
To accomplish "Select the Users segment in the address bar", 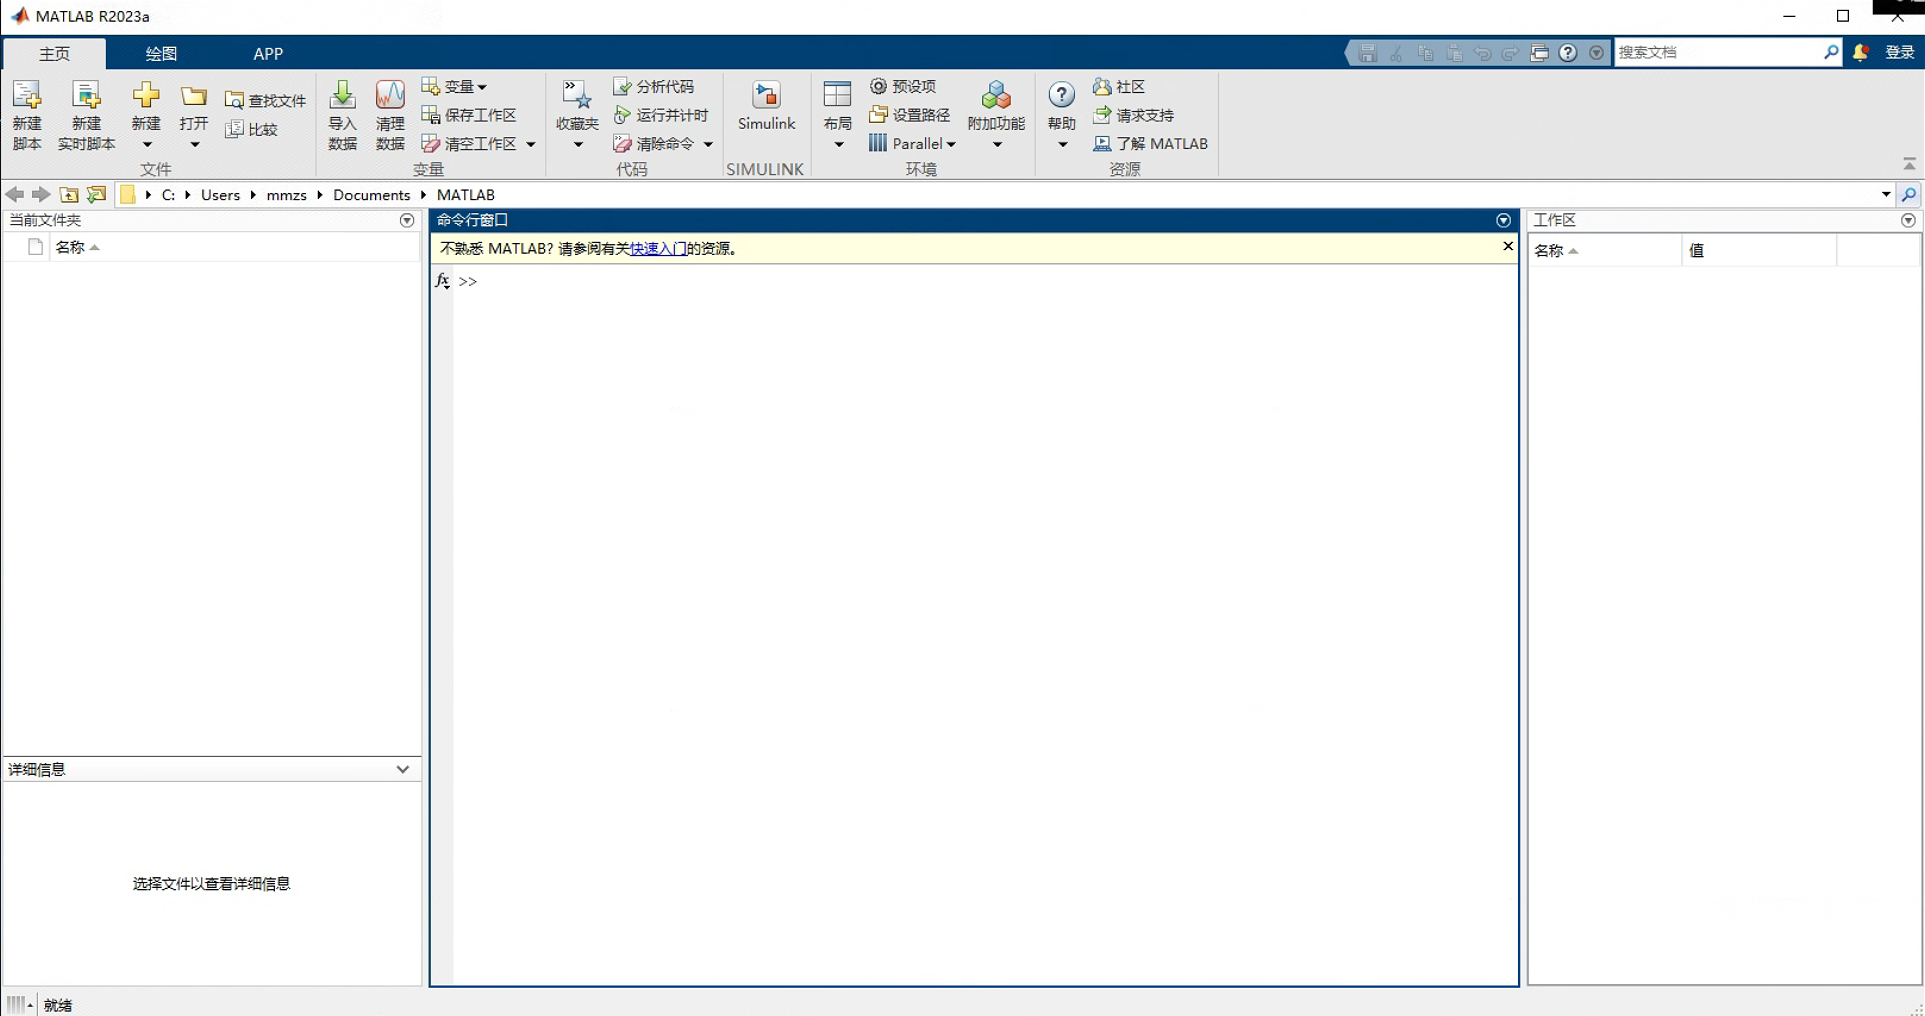I will coord(220,195).
